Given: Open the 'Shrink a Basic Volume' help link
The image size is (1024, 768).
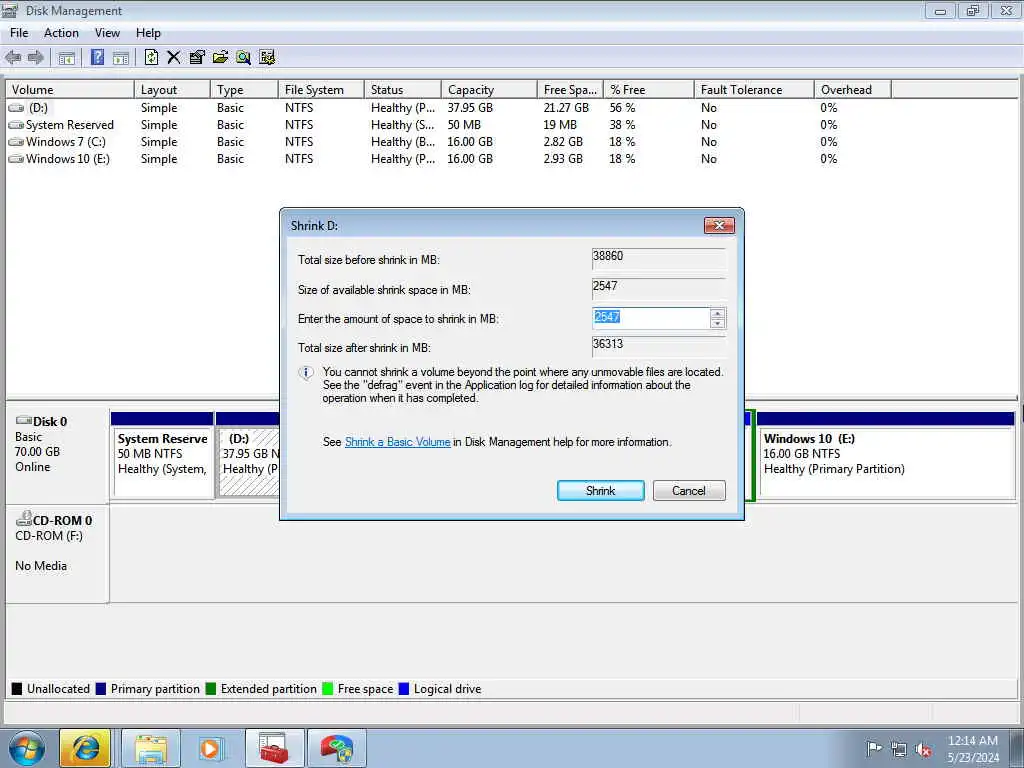Looking at the screenshot, I should point(398,442).
